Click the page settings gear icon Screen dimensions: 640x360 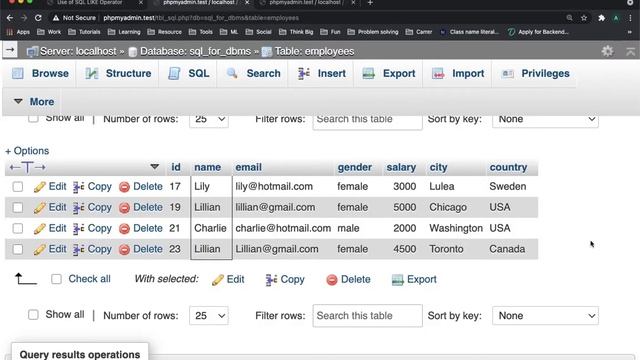607,51
